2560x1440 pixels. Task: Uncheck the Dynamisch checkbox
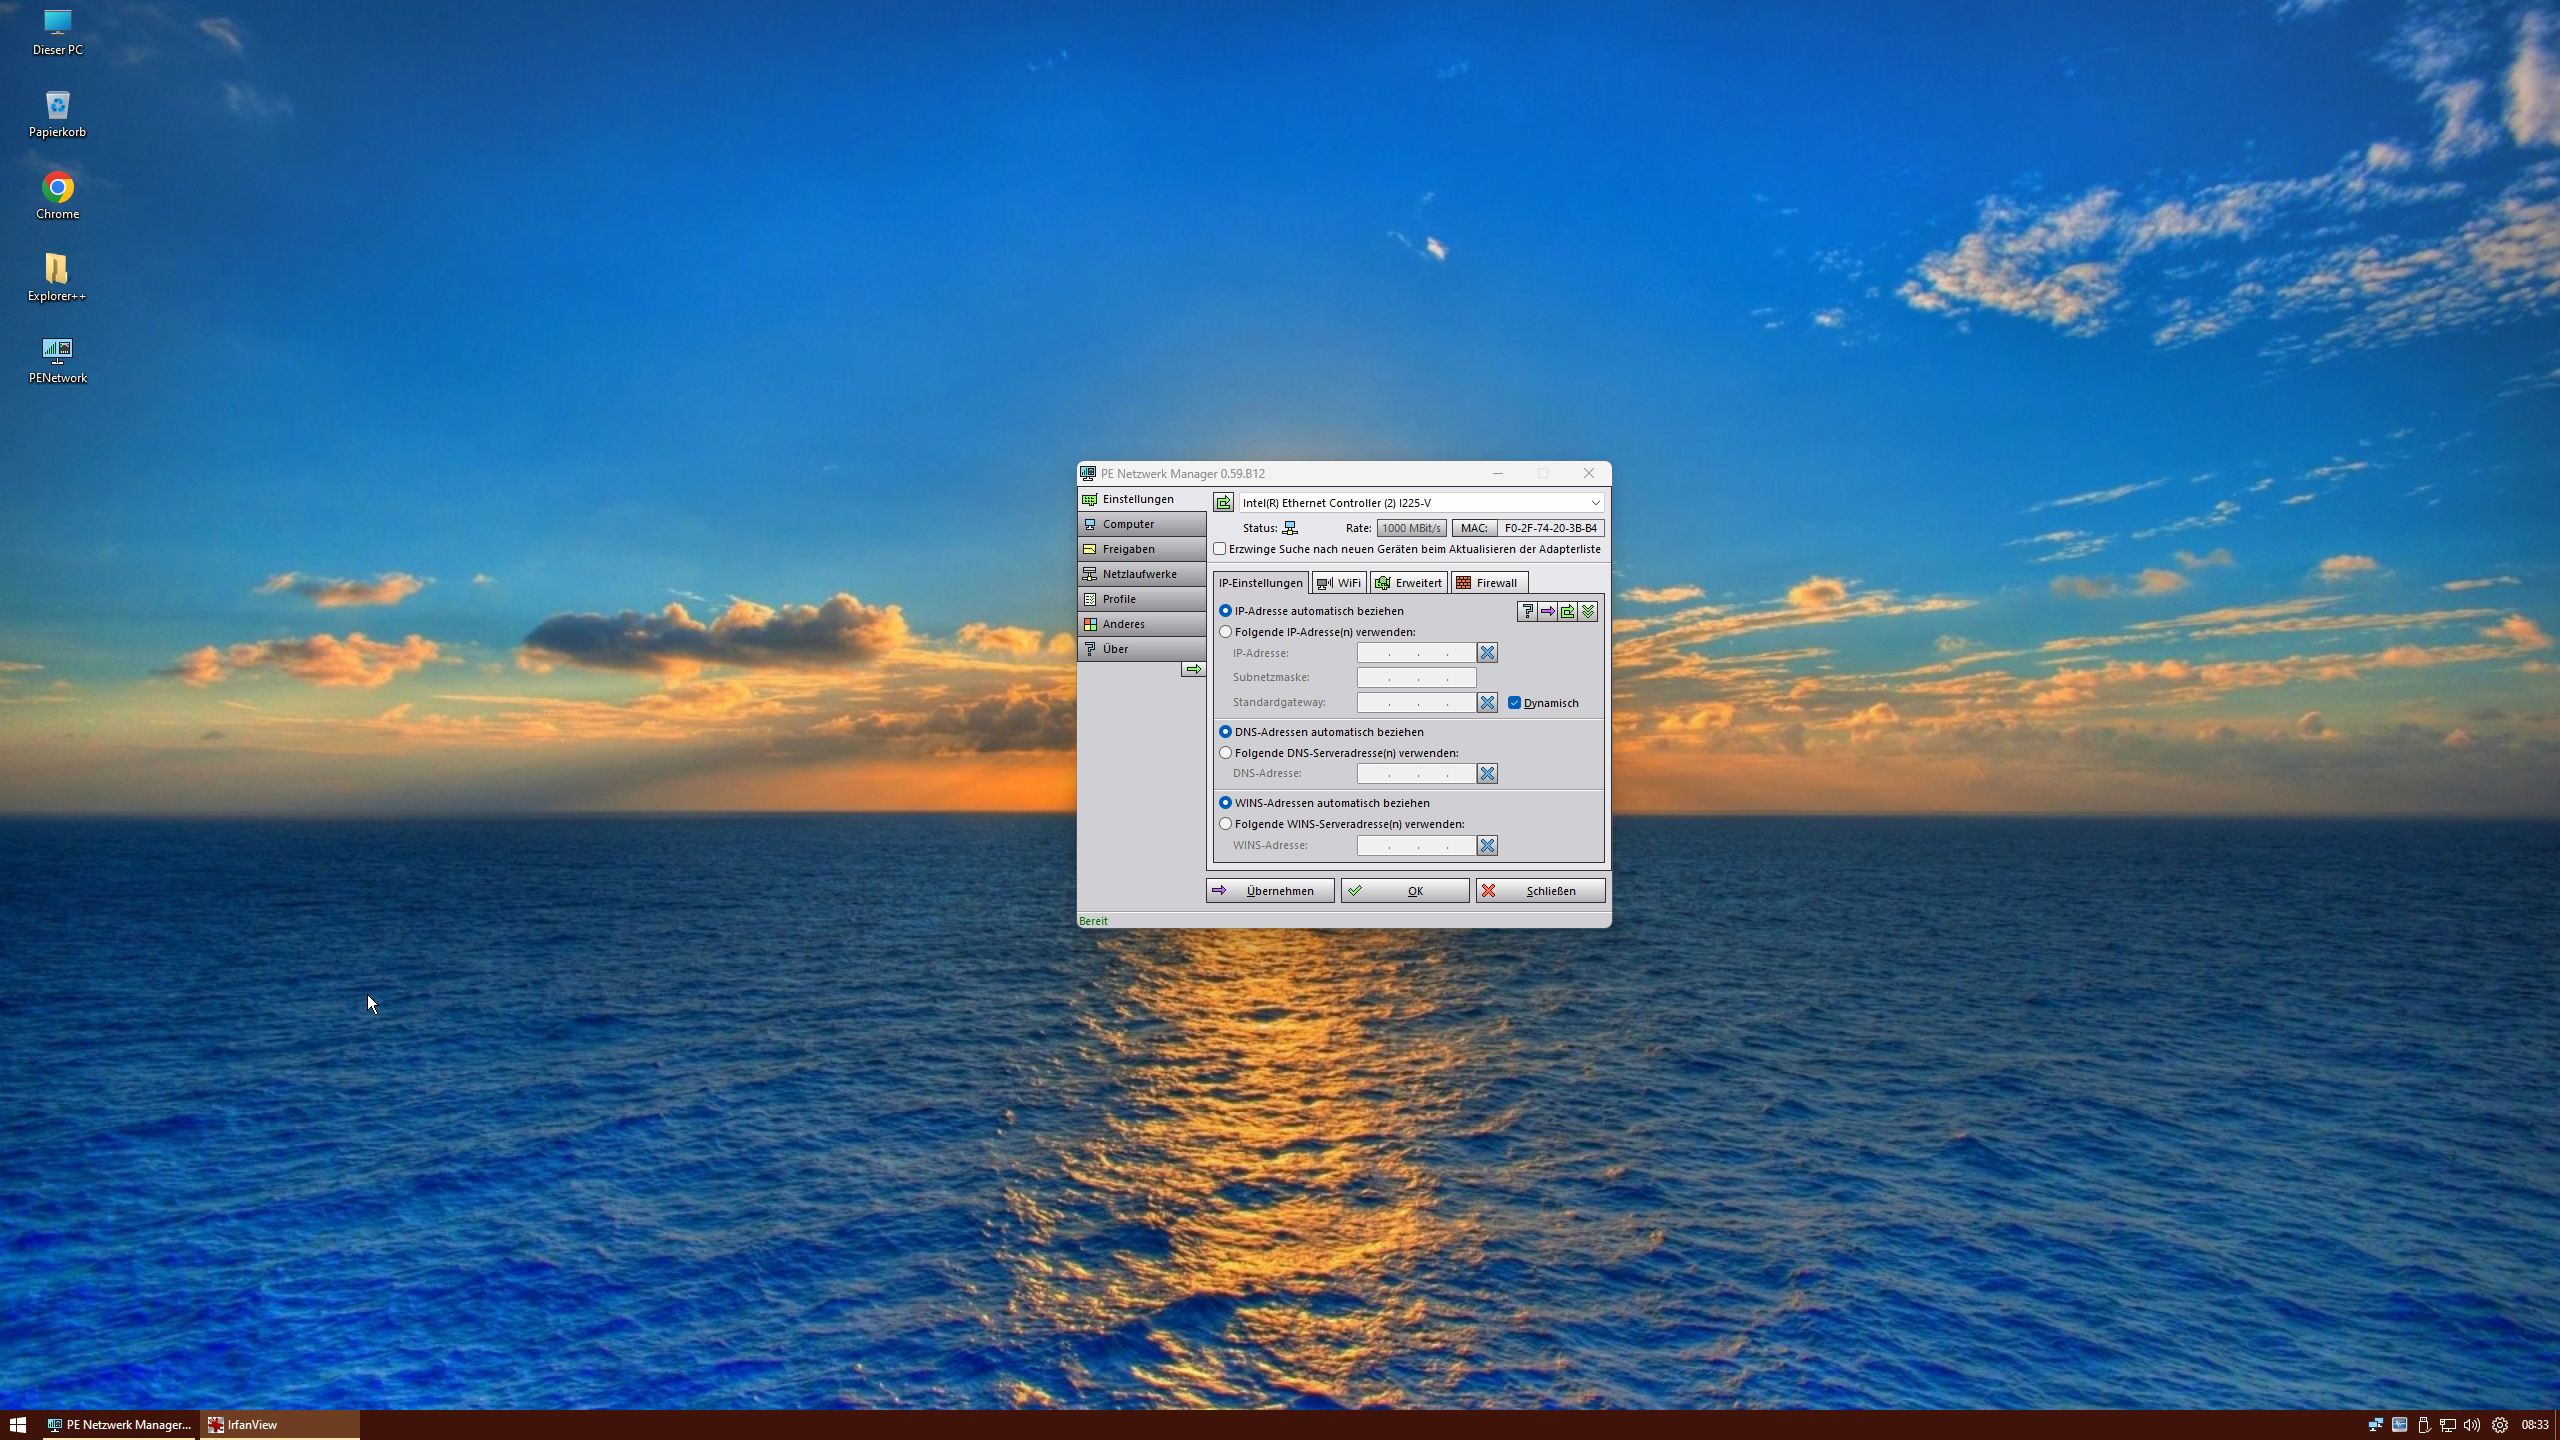point(1514,703)
